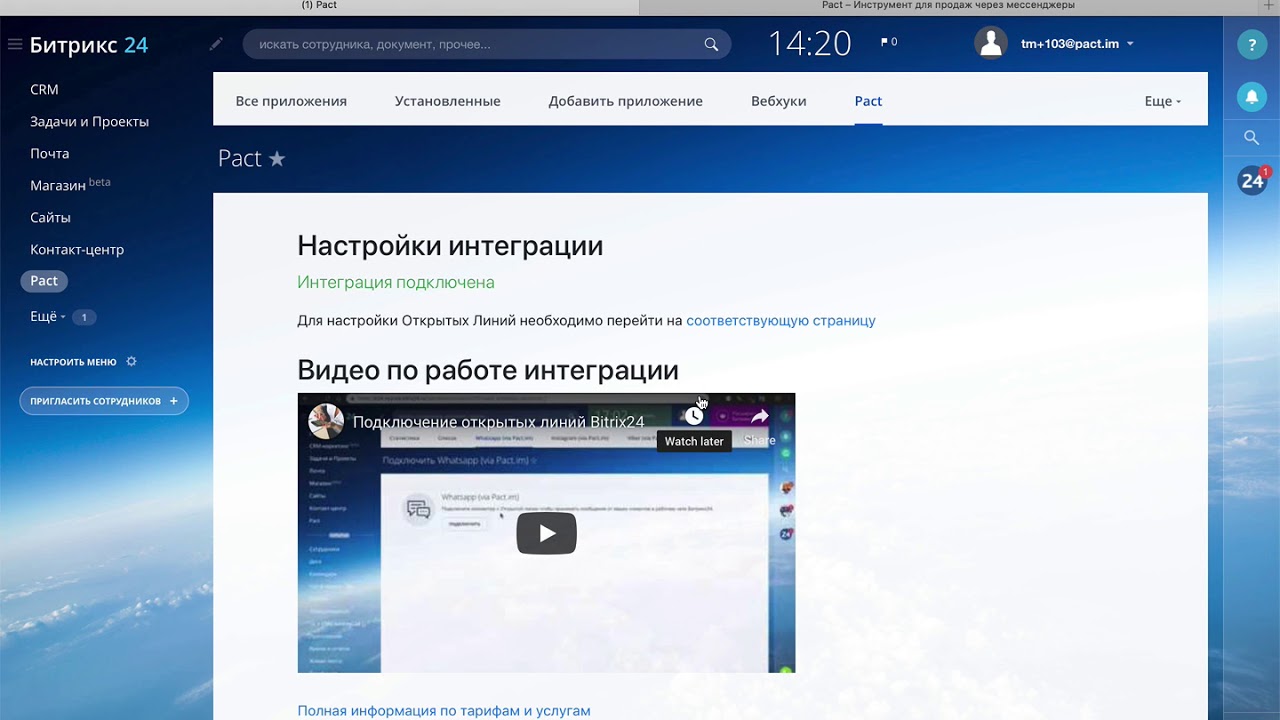The image size is (1280, 720).
Task: Open Магазин beta in left menu
Action: (x=70, y=185)
